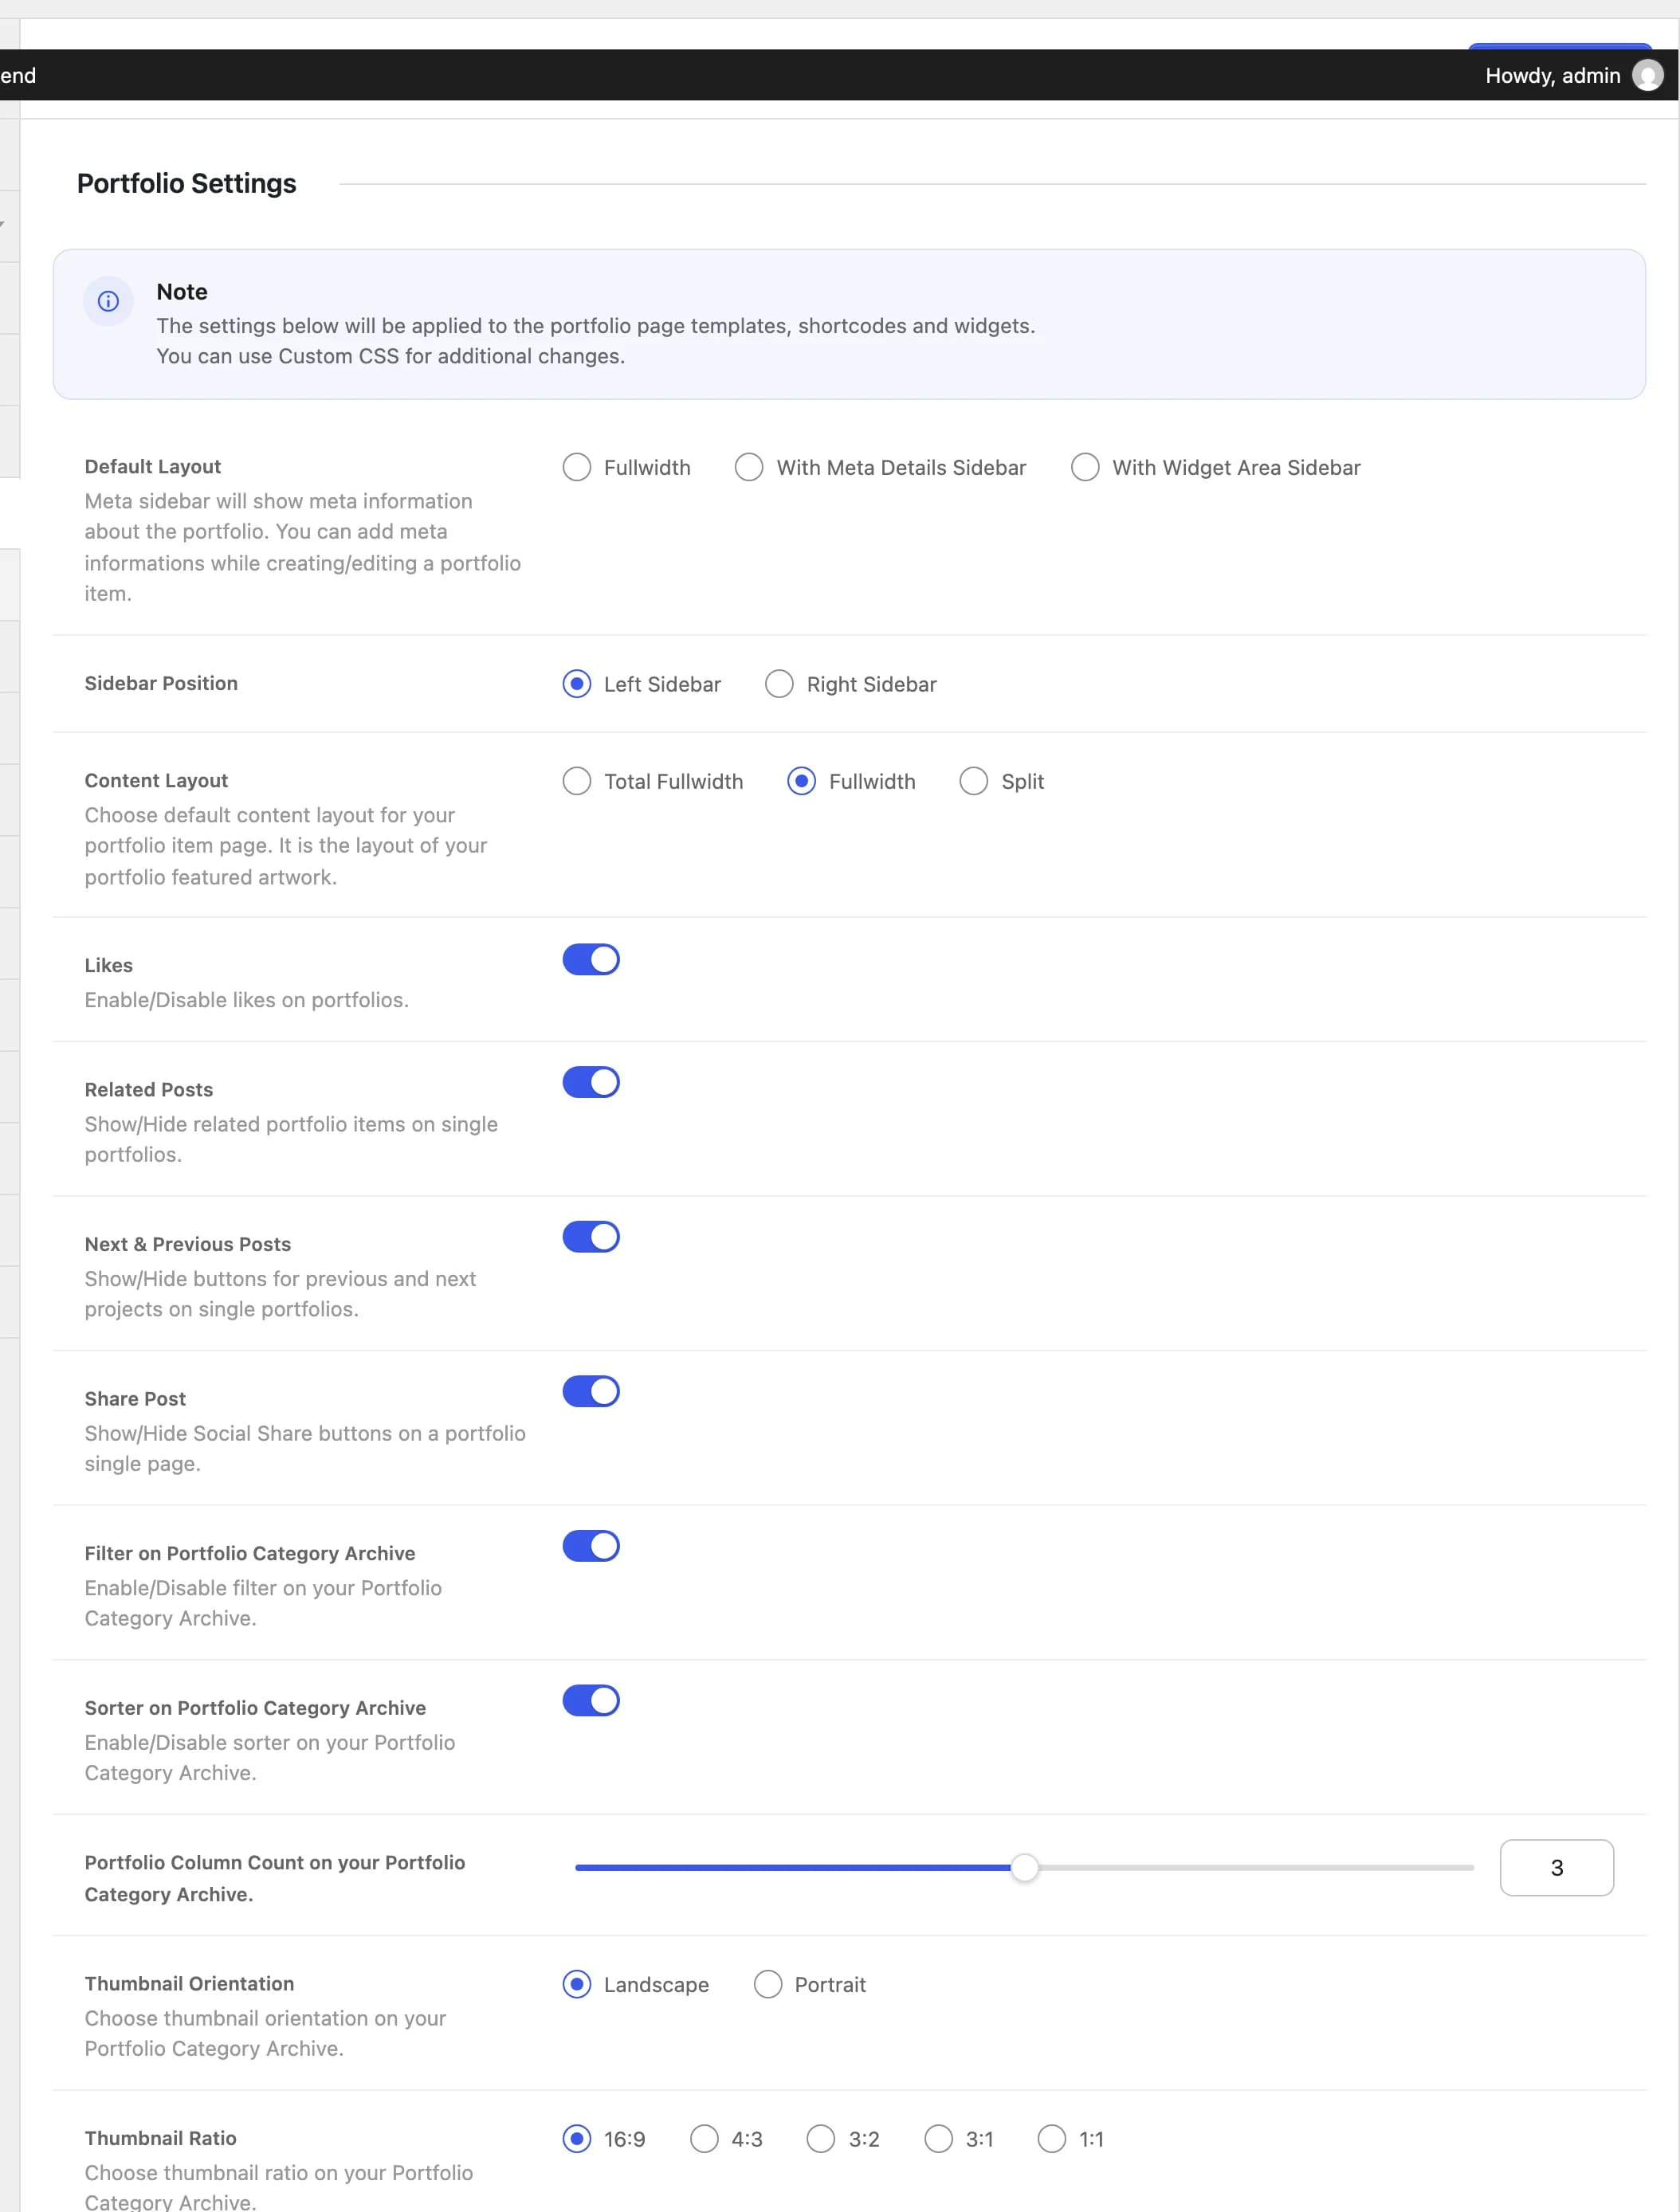Click the Content Layout label
The width and height of the screenshot is (1680, 2212).
click(156, 780)
